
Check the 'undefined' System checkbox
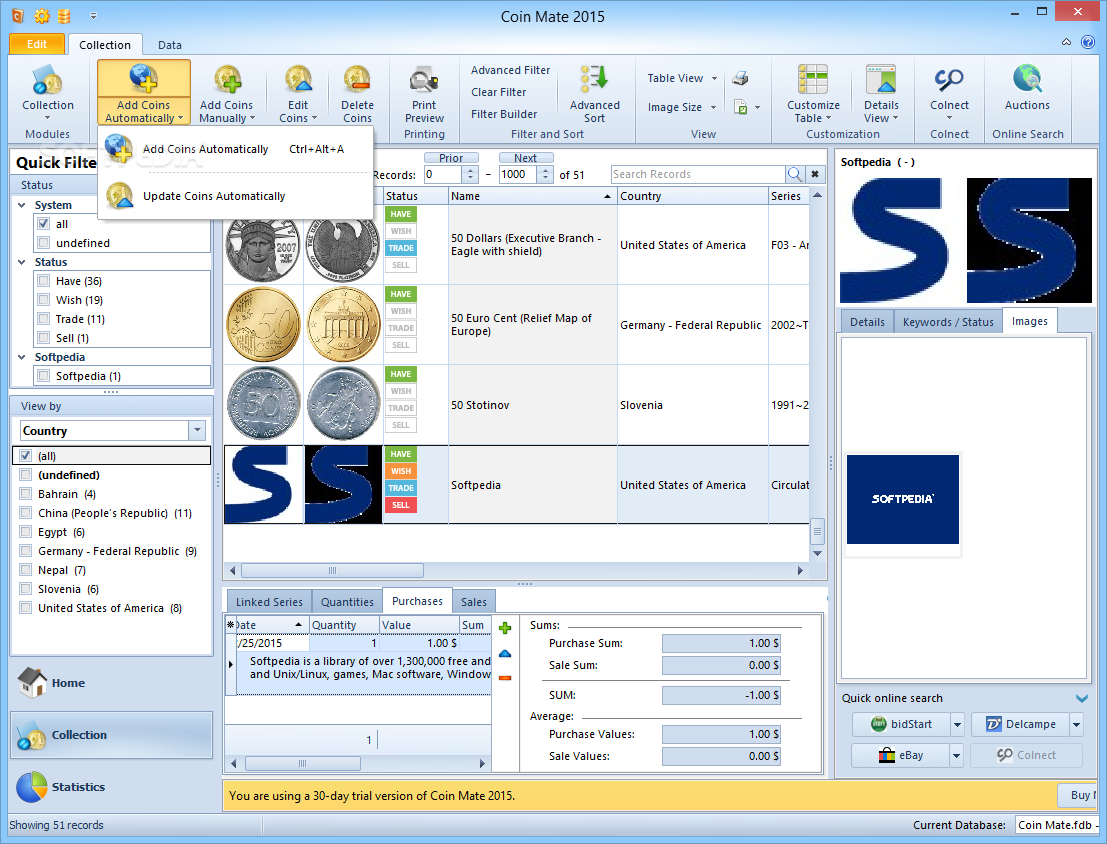pos(44,243)
